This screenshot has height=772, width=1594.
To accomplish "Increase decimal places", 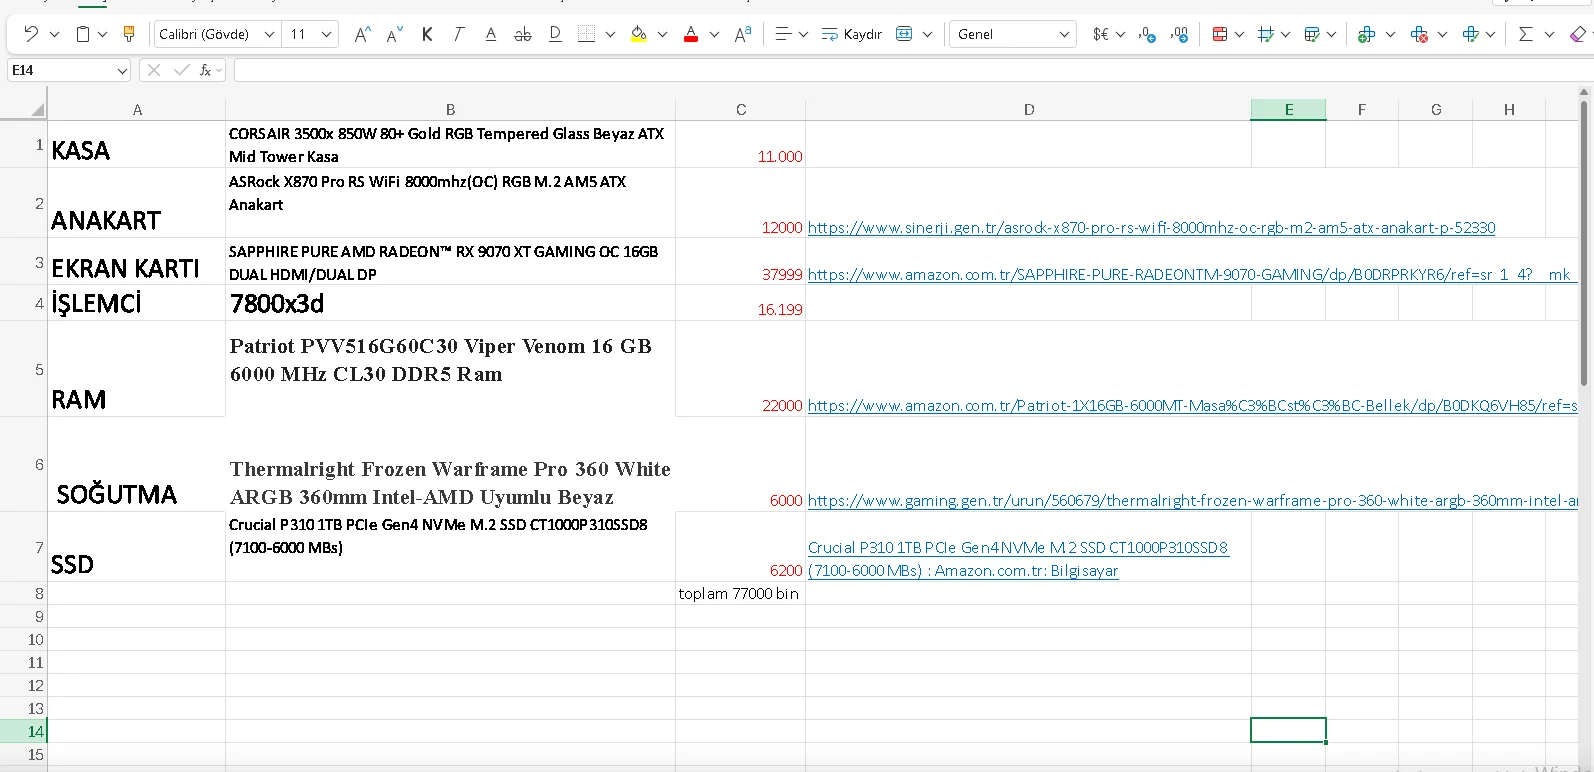I will (1180, 34).
